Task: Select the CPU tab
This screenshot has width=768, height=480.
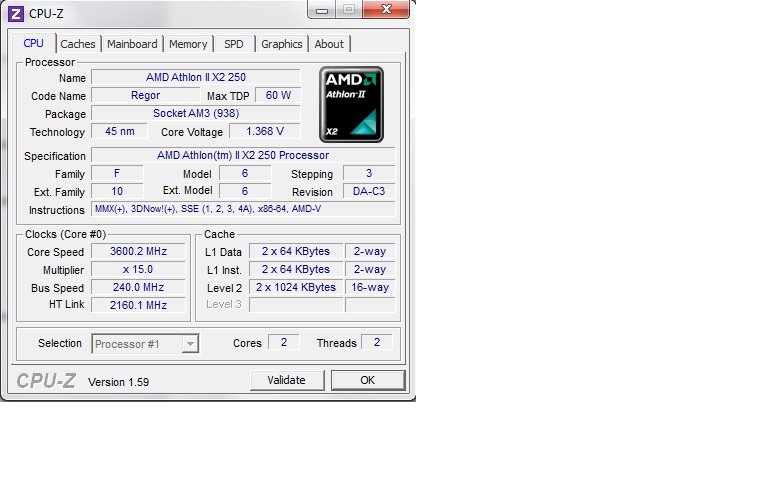Action: (x=33, y=43)
